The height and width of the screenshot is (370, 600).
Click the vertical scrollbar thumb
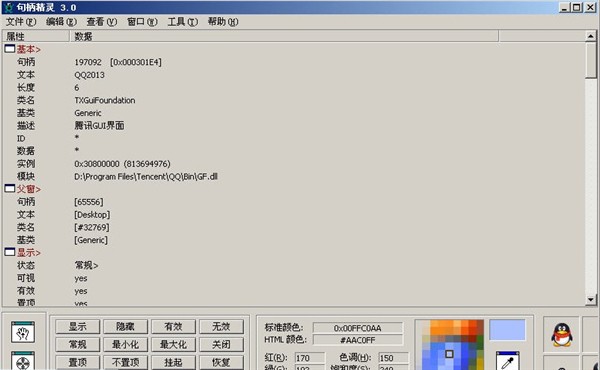tap(590, 60)
